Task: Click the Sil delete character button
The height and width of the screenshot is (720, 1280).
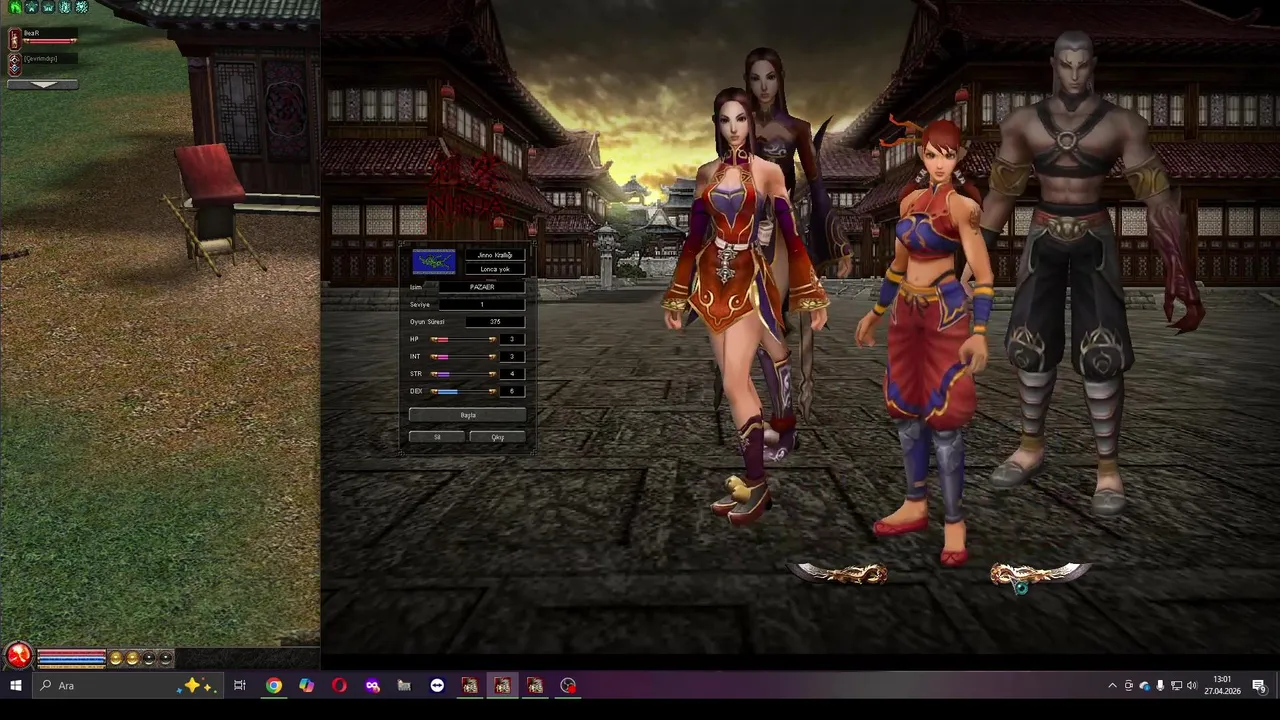Action: 437,437
